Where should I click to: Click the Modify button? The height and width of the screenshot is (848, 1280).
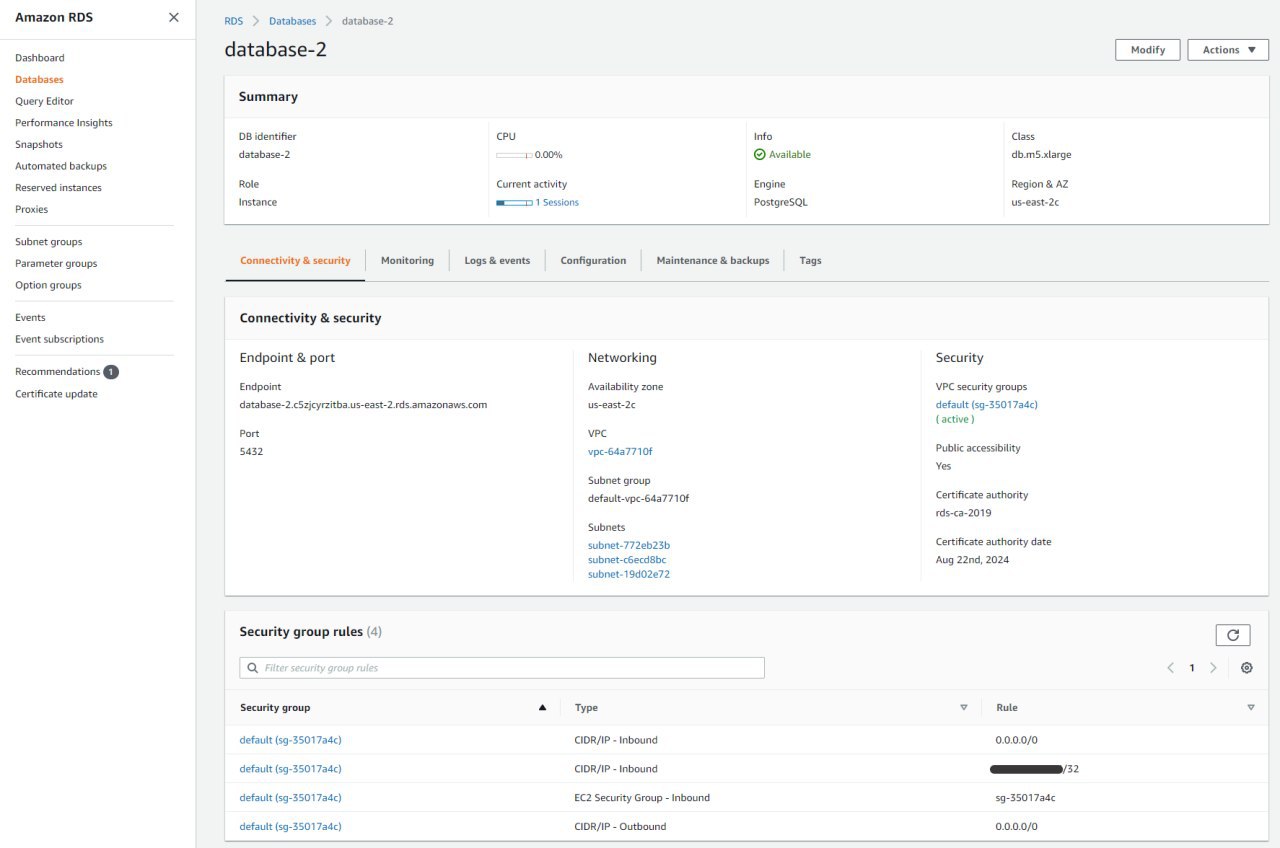click(1148, 50)
